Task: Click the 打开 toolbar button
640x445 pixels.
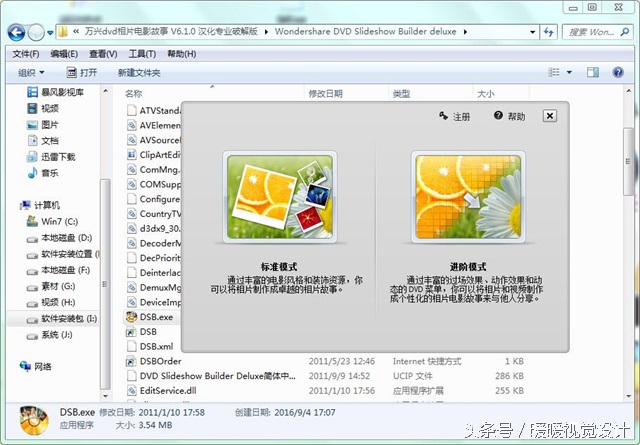Action: [82, 73]
